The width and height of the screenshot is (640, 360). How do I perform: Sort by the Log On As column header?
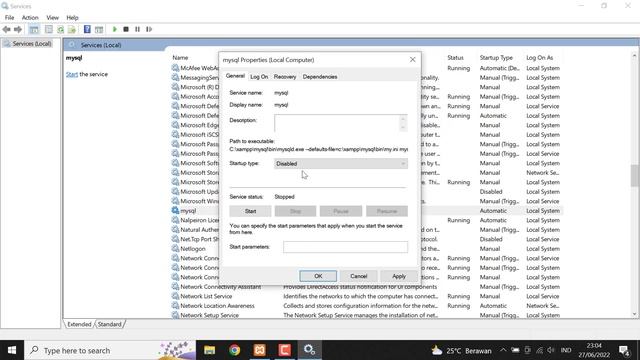[540, 58]
